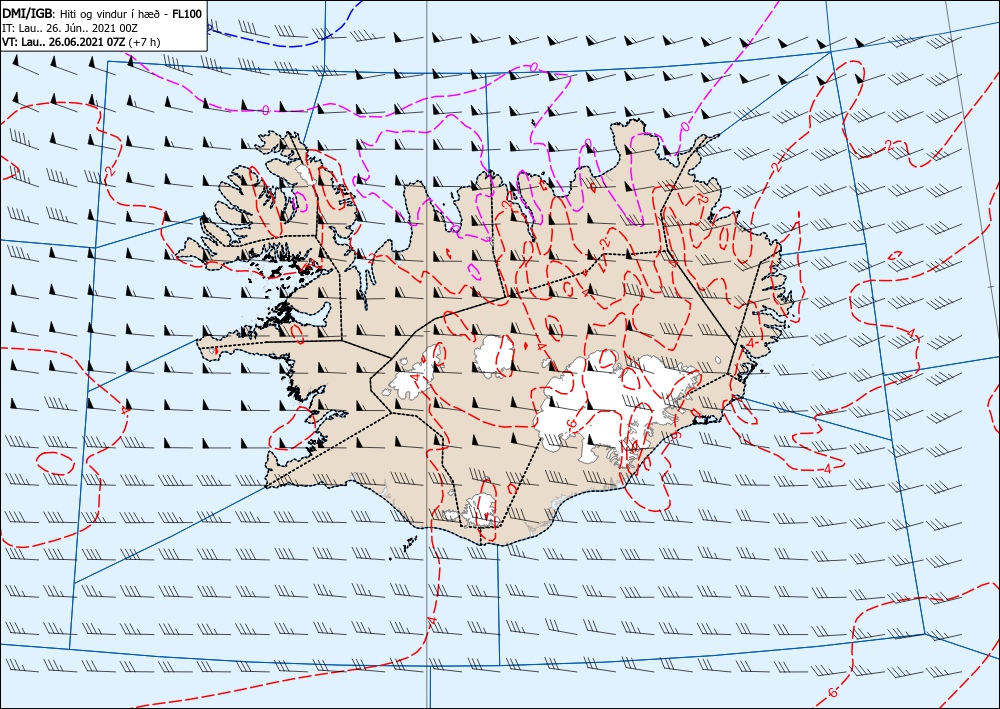Click the 'FL100' flight level label
Screen dimensions: 1000x709
point(185,13)
